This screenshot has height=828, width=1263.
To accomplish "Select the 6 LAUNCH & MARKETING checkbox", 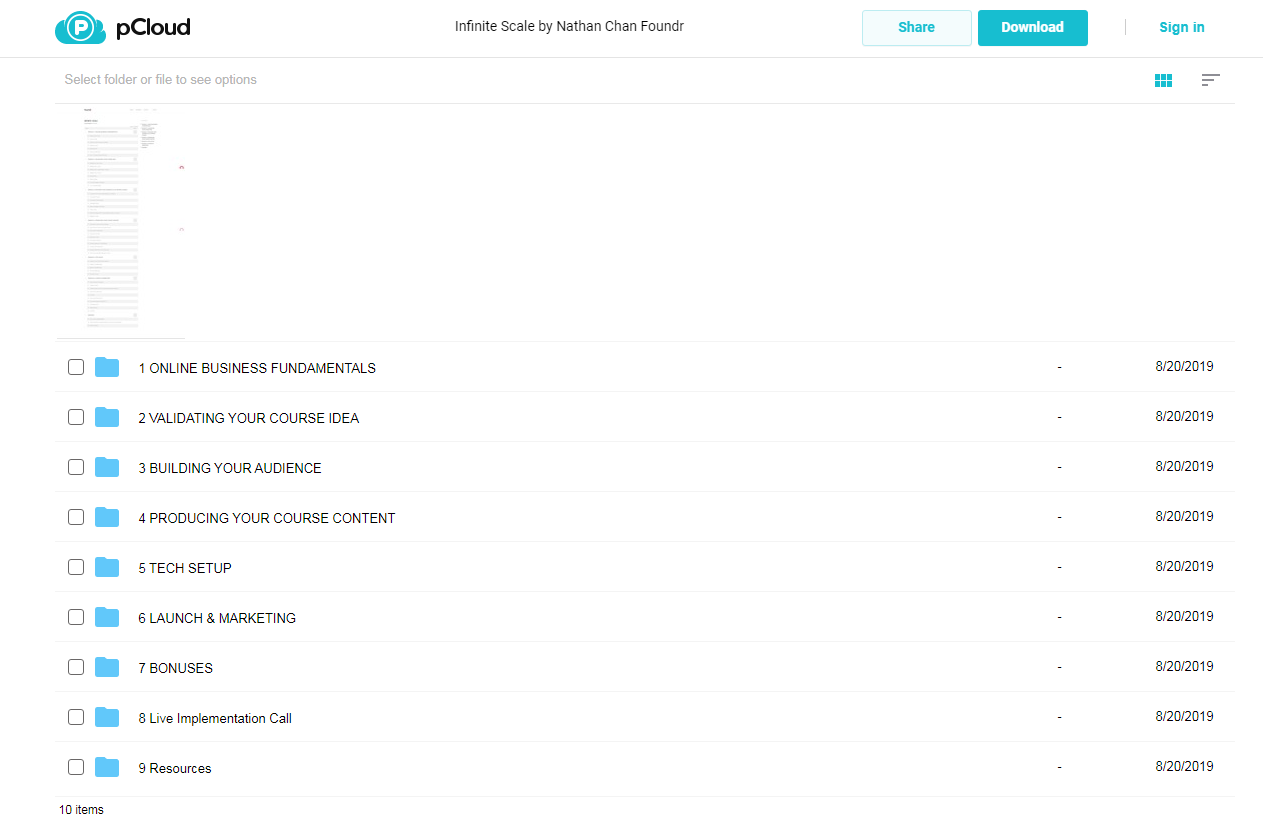I will 76,617.
